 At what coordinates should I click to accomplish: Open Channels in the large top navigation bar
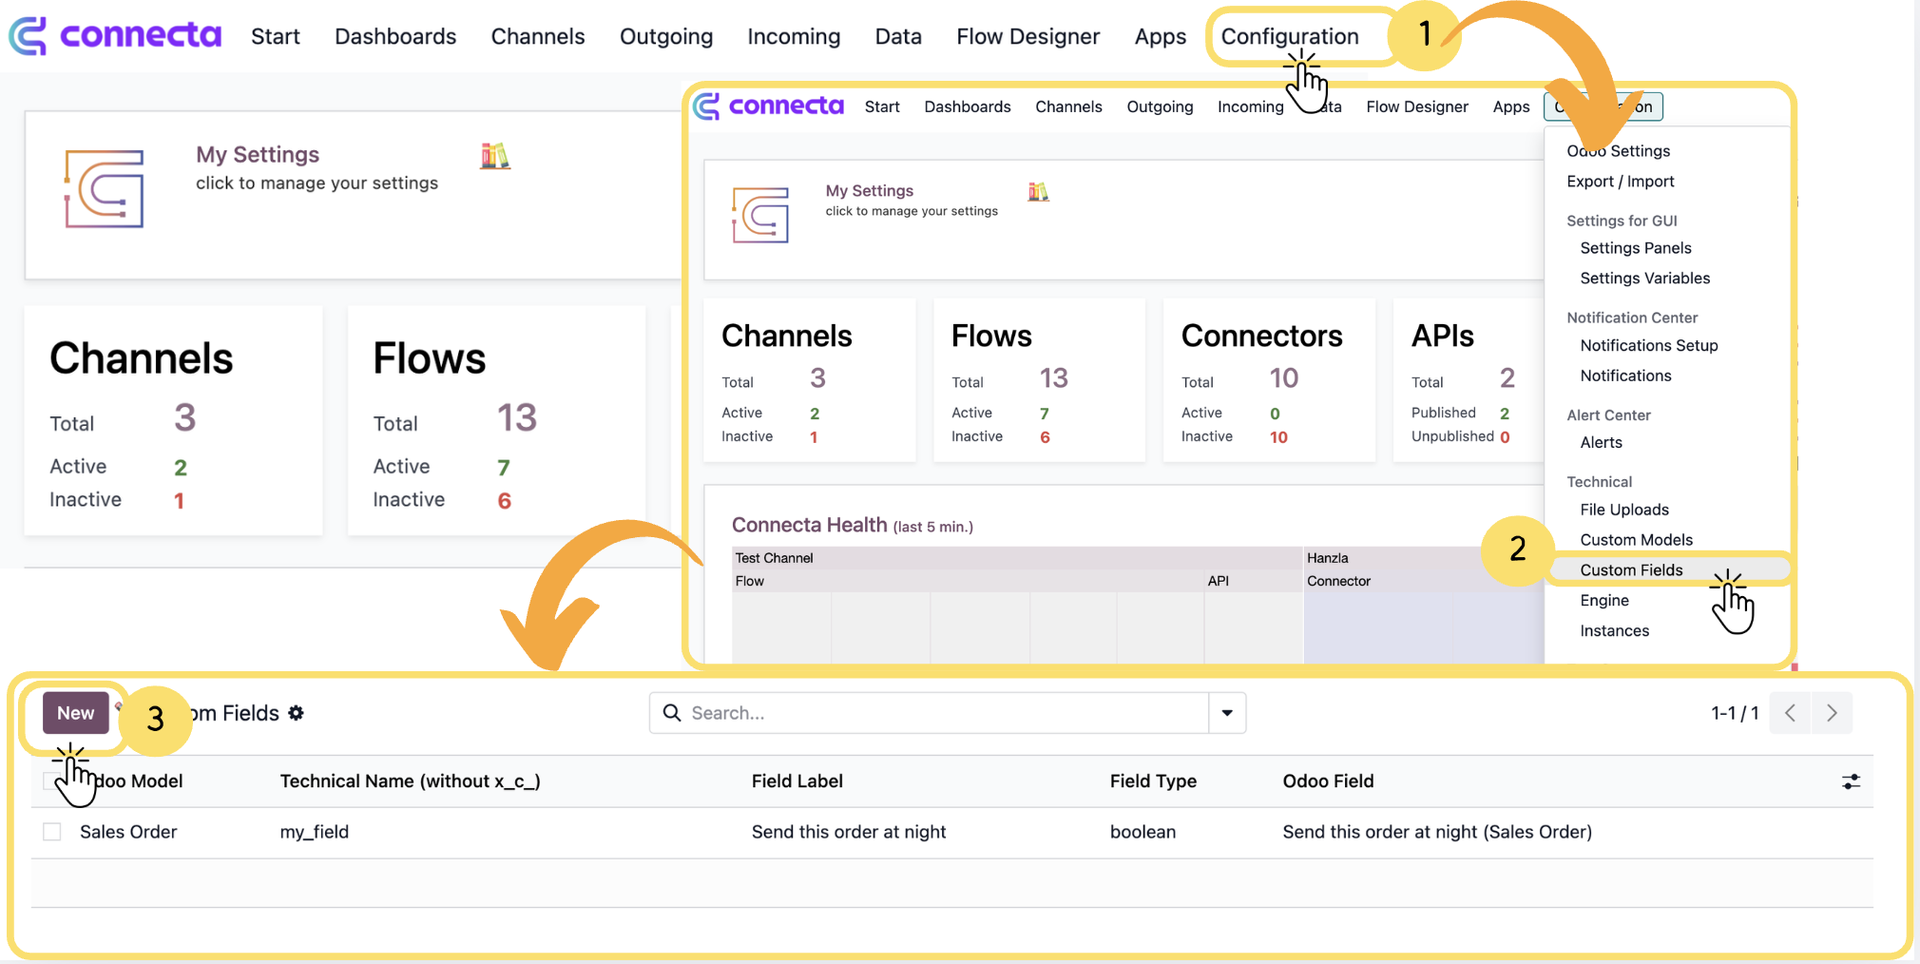[x=538, y=36]
